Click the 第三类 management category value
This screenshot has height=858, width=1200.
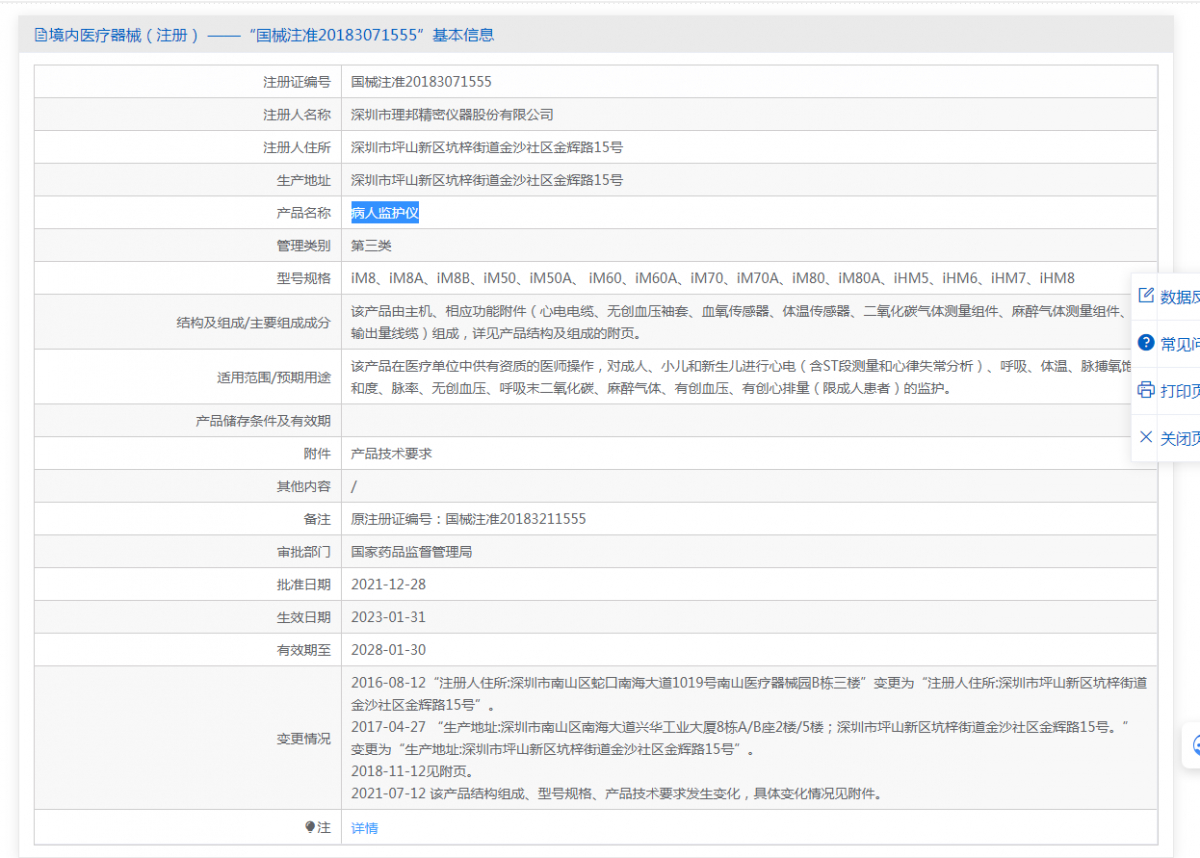click(x=371, y=245)
